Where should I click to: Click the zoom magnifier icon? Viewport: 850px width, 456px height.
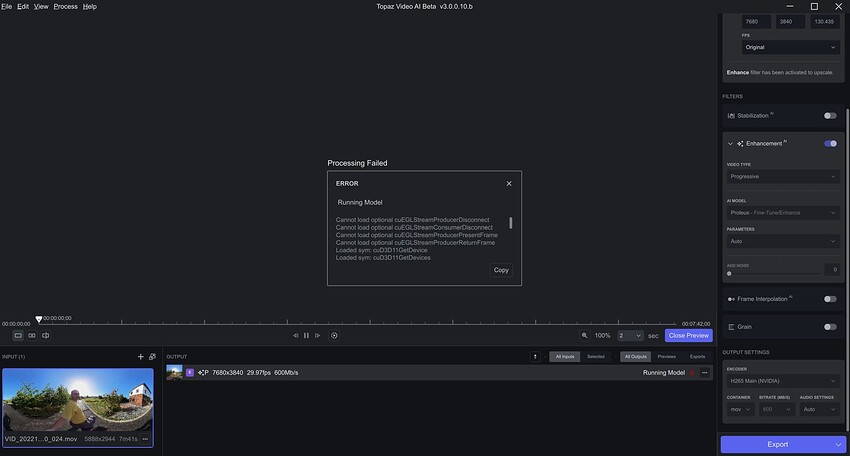point(584,336)
